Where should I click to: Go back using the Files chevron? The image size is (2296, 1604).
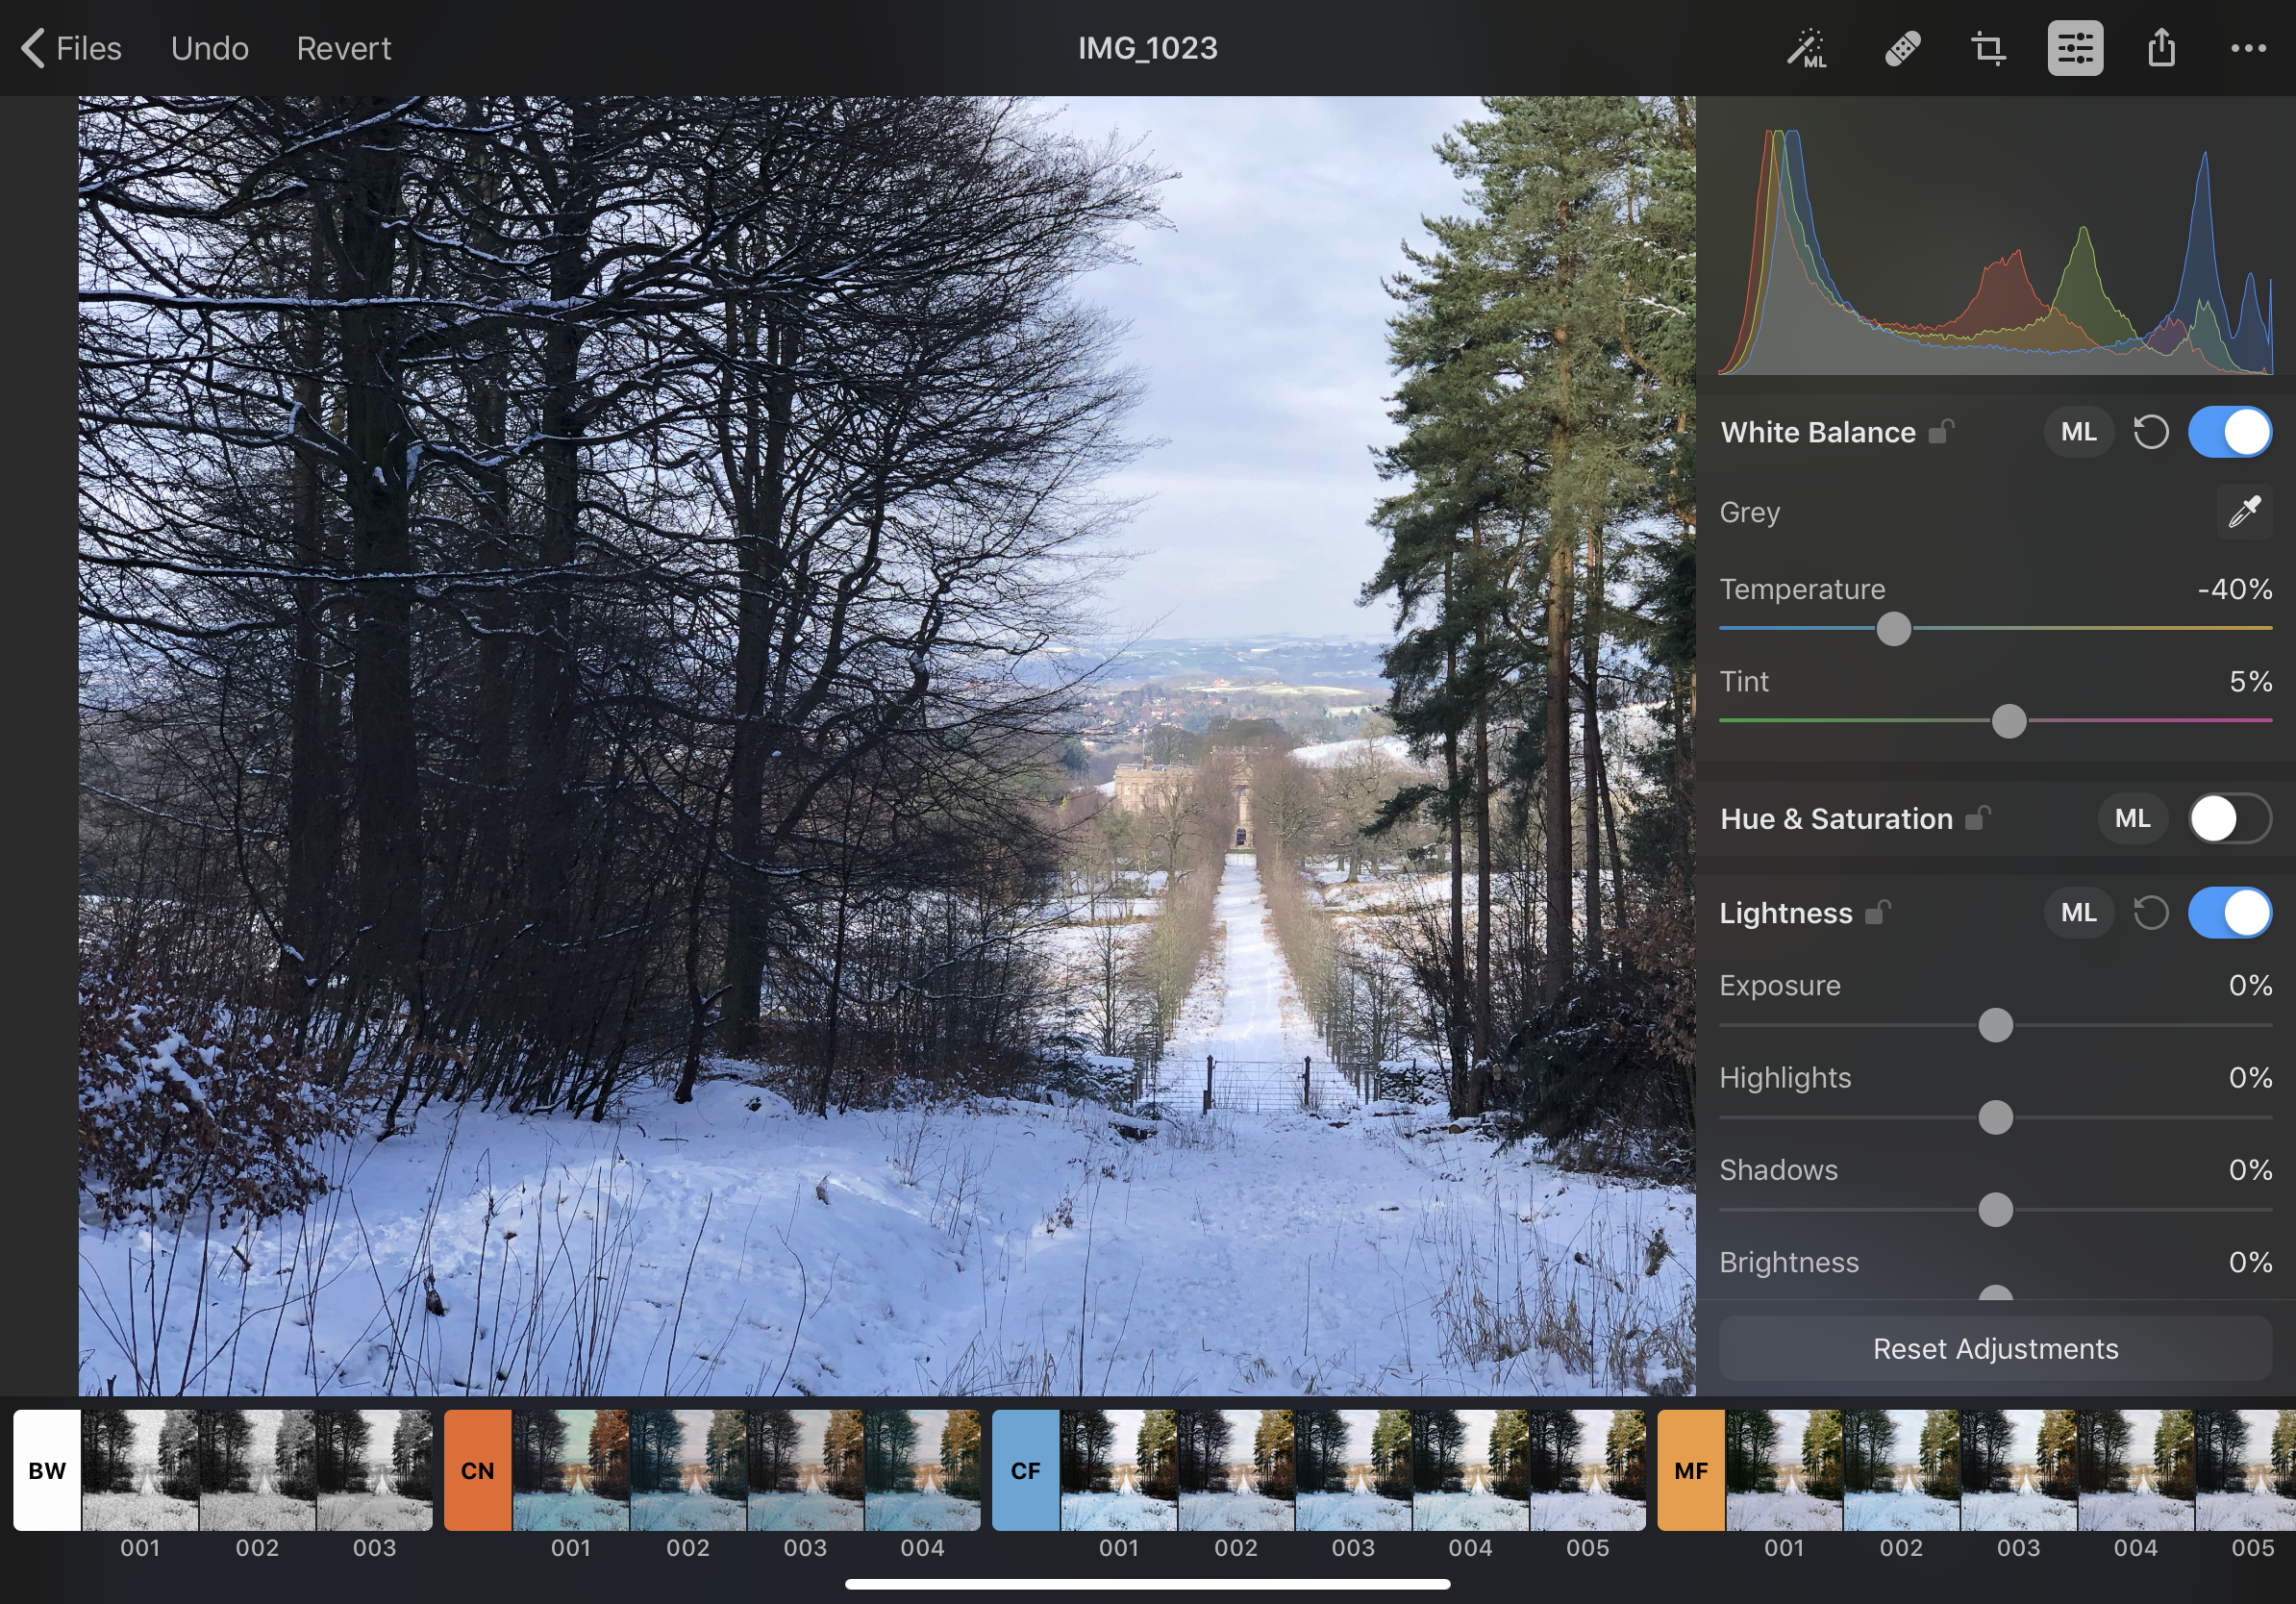point(70,48)
